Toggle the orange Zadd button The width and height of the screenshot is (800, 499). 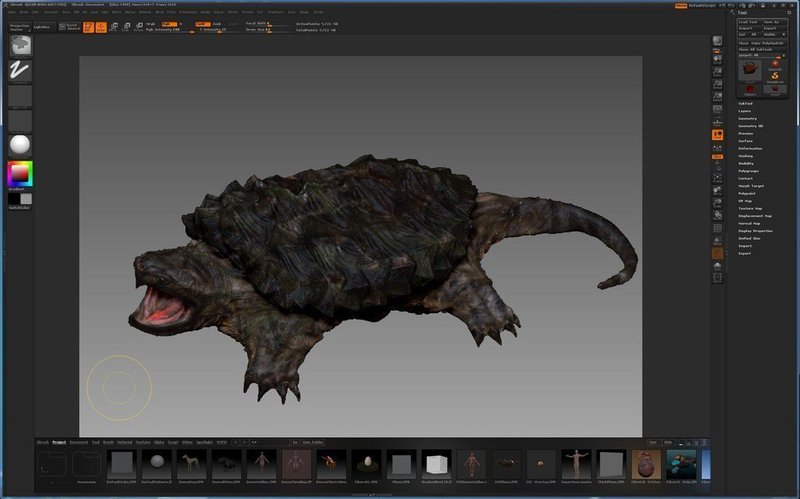[x=203, y=24]
